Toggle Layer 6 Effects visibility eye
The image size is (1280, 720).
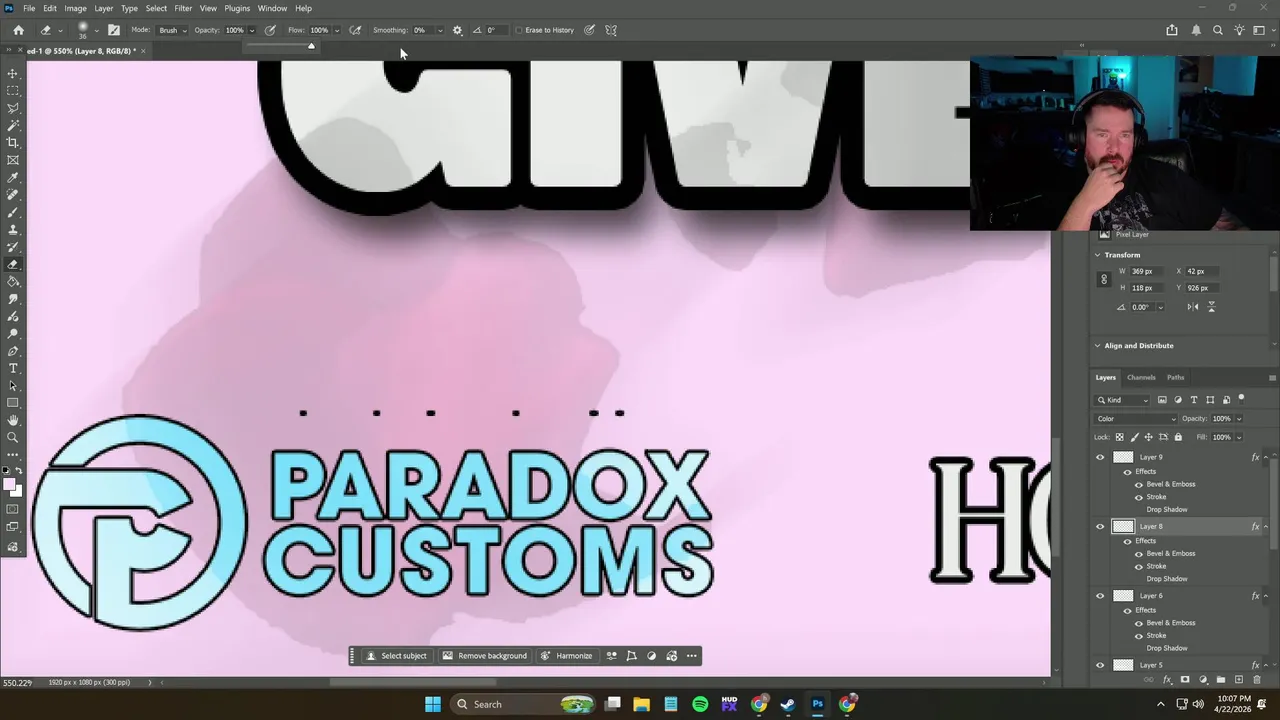(x=1127, y=610)
